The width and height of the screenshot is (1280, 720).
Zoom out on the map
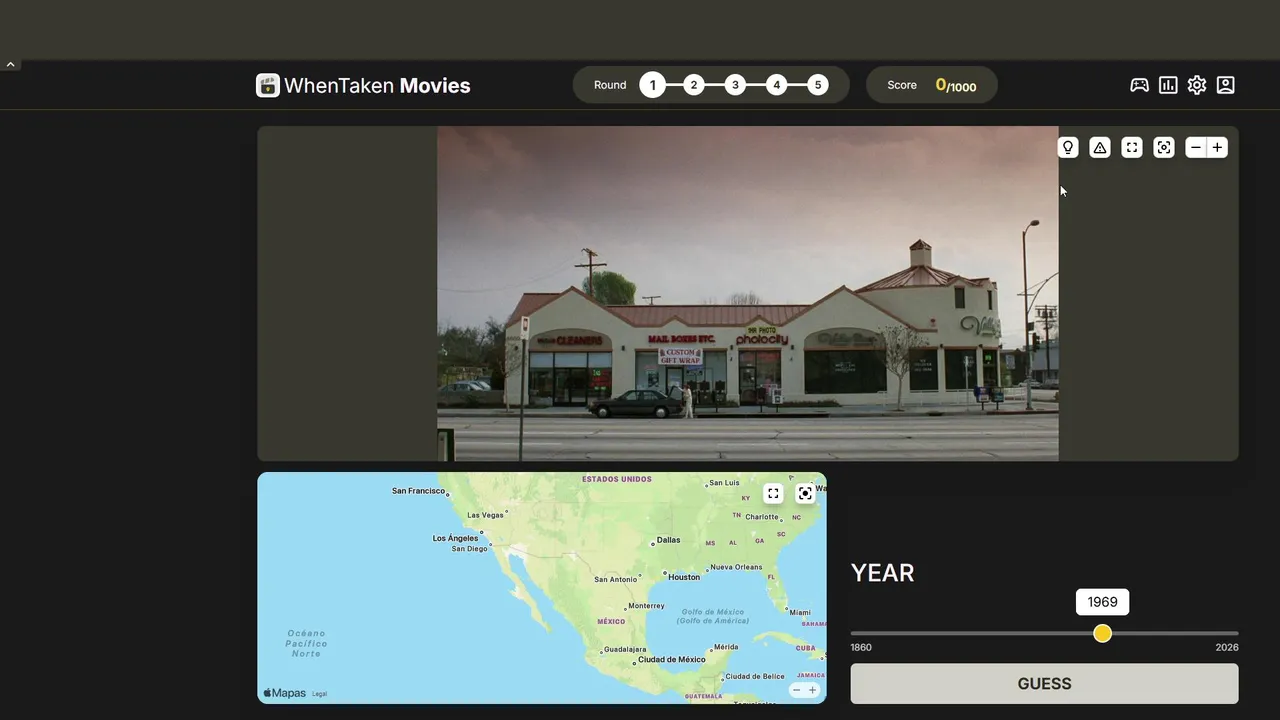(x=797, y=690)
